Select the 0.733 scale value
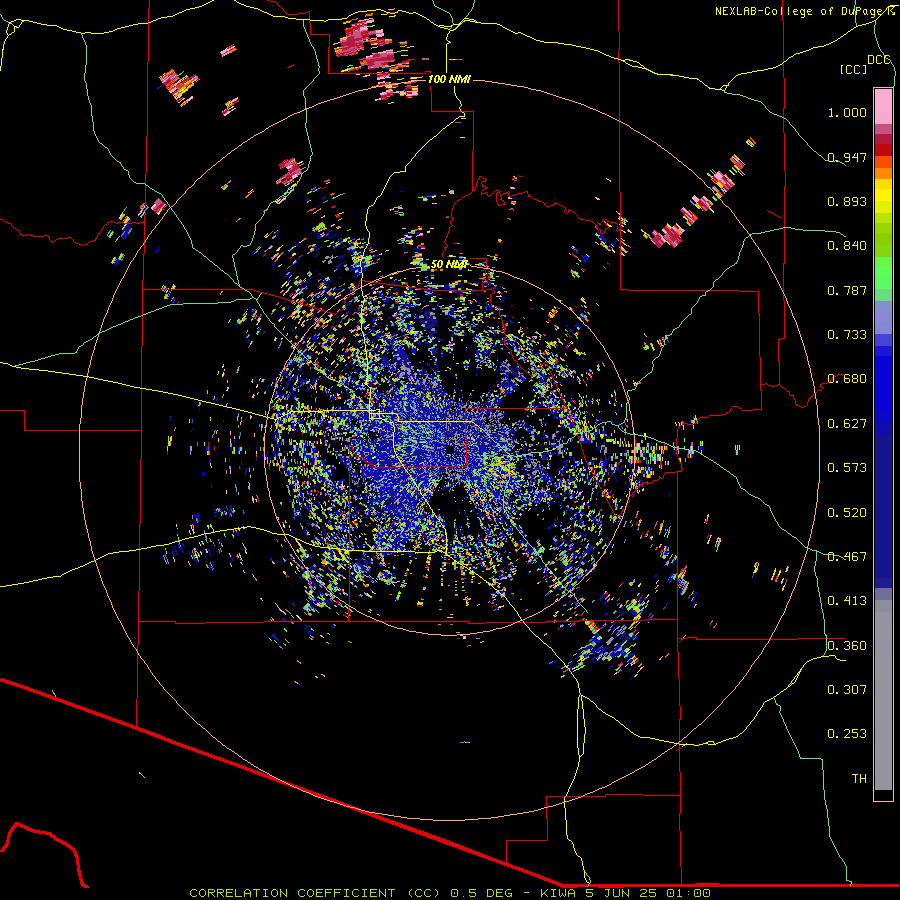Image resolution: width=900 pixels, height=900 pixels. [847, 335]
